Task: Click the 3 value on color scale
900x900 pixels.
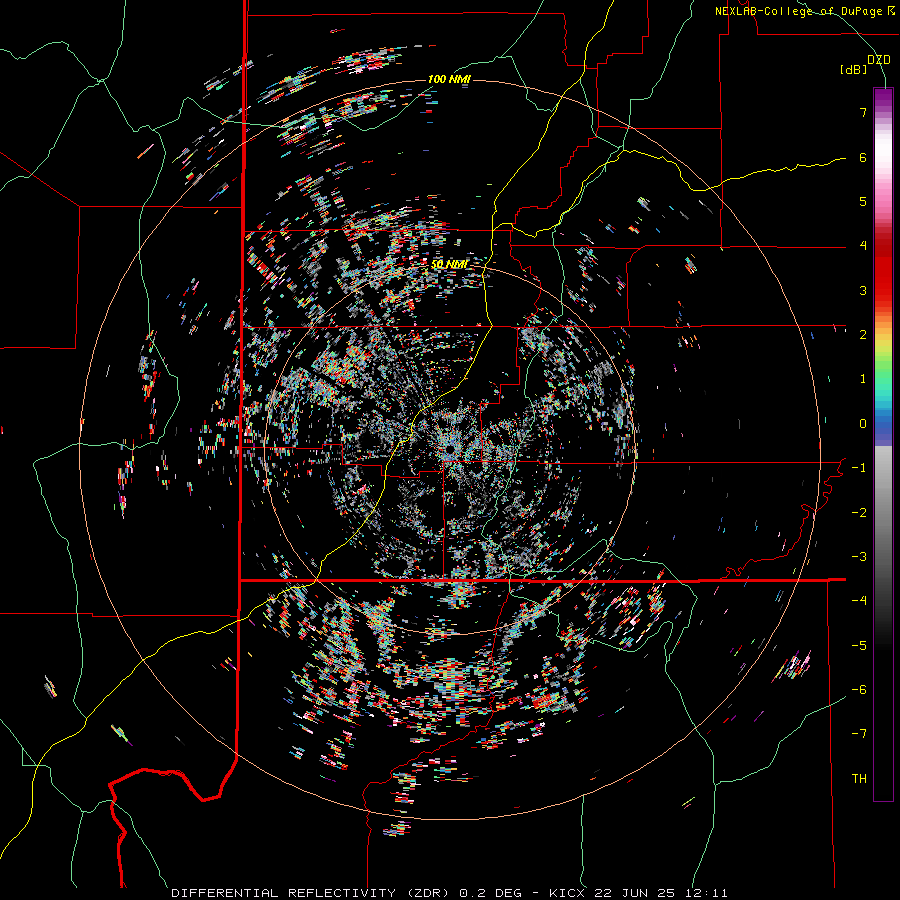Action: [863, 290]
